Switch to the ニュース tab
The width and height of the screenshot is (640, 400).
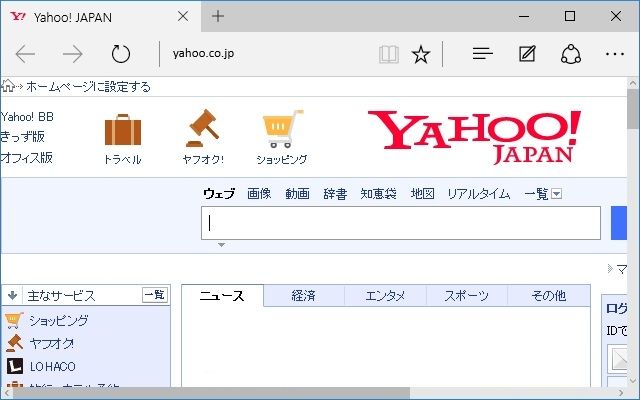click(x=222, y=296)
